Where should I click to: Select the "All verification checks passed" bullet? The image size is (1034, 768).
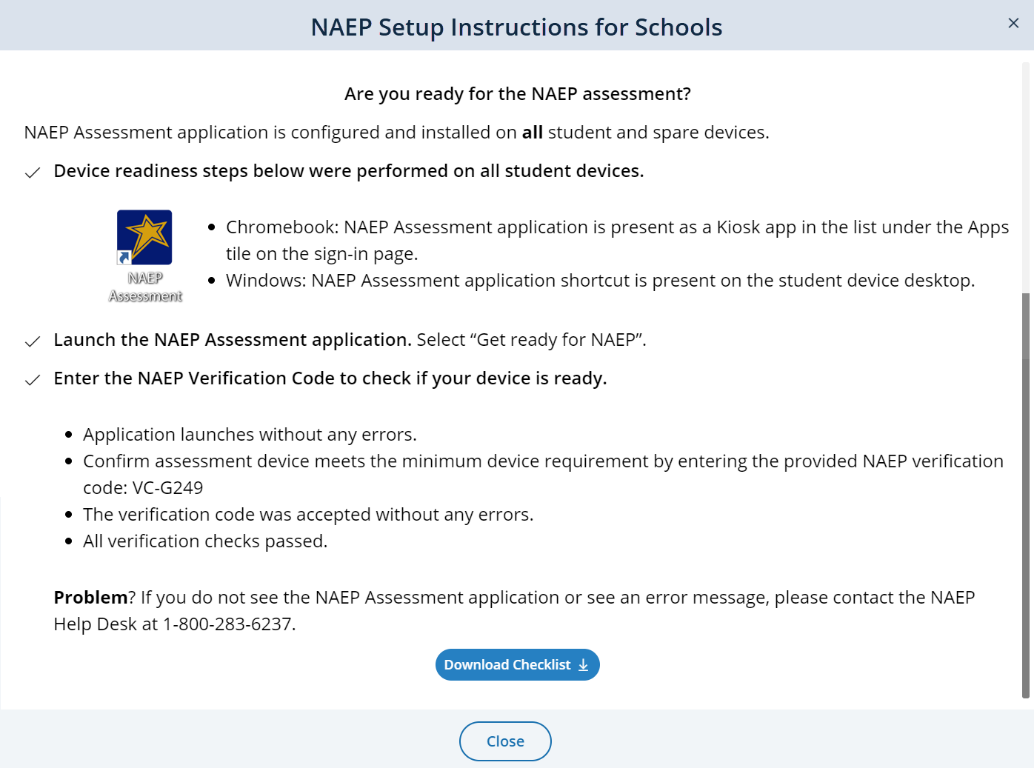(x=205, y=542)
